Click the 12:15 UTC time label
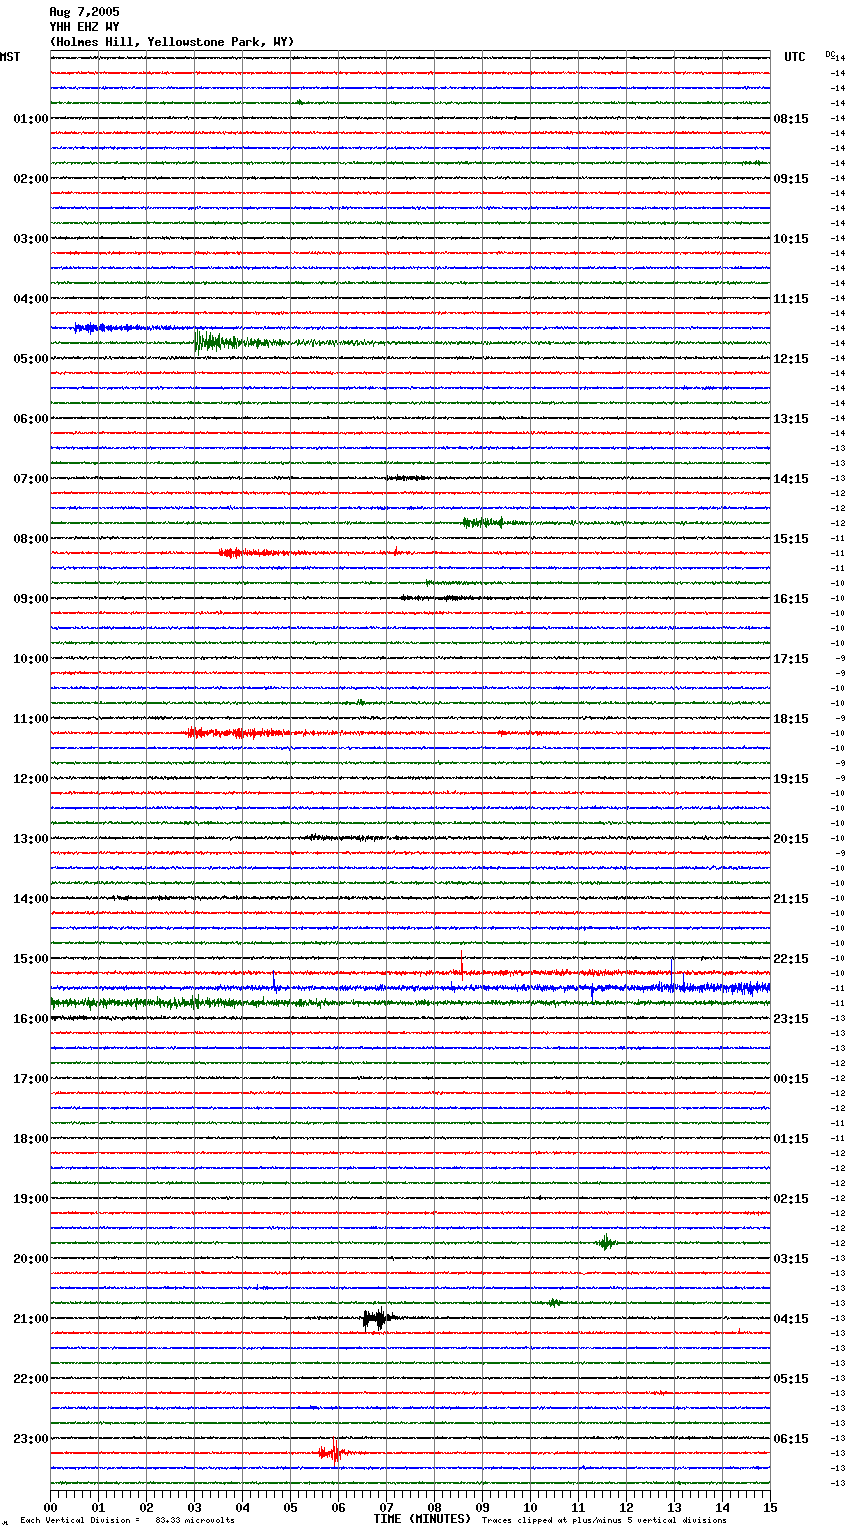Image resolution: width=850 pixels, height=1534 pixels. click(791, 359)
